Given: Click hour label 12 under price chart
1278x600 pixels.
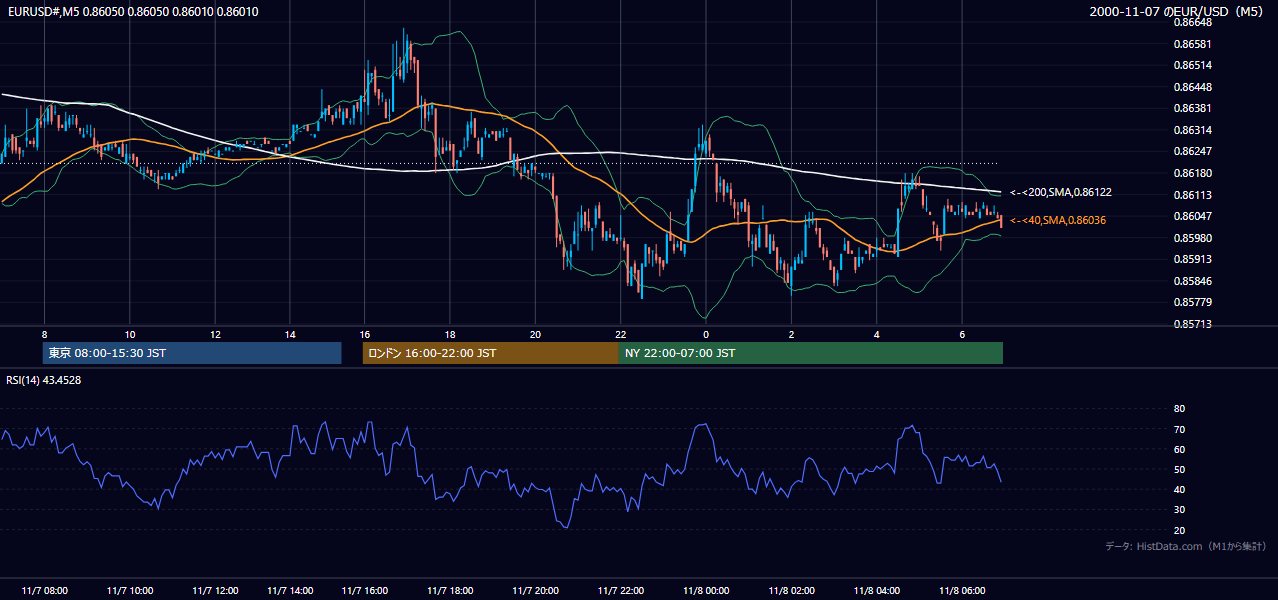Looking at the screenshot, I should 215,334.
